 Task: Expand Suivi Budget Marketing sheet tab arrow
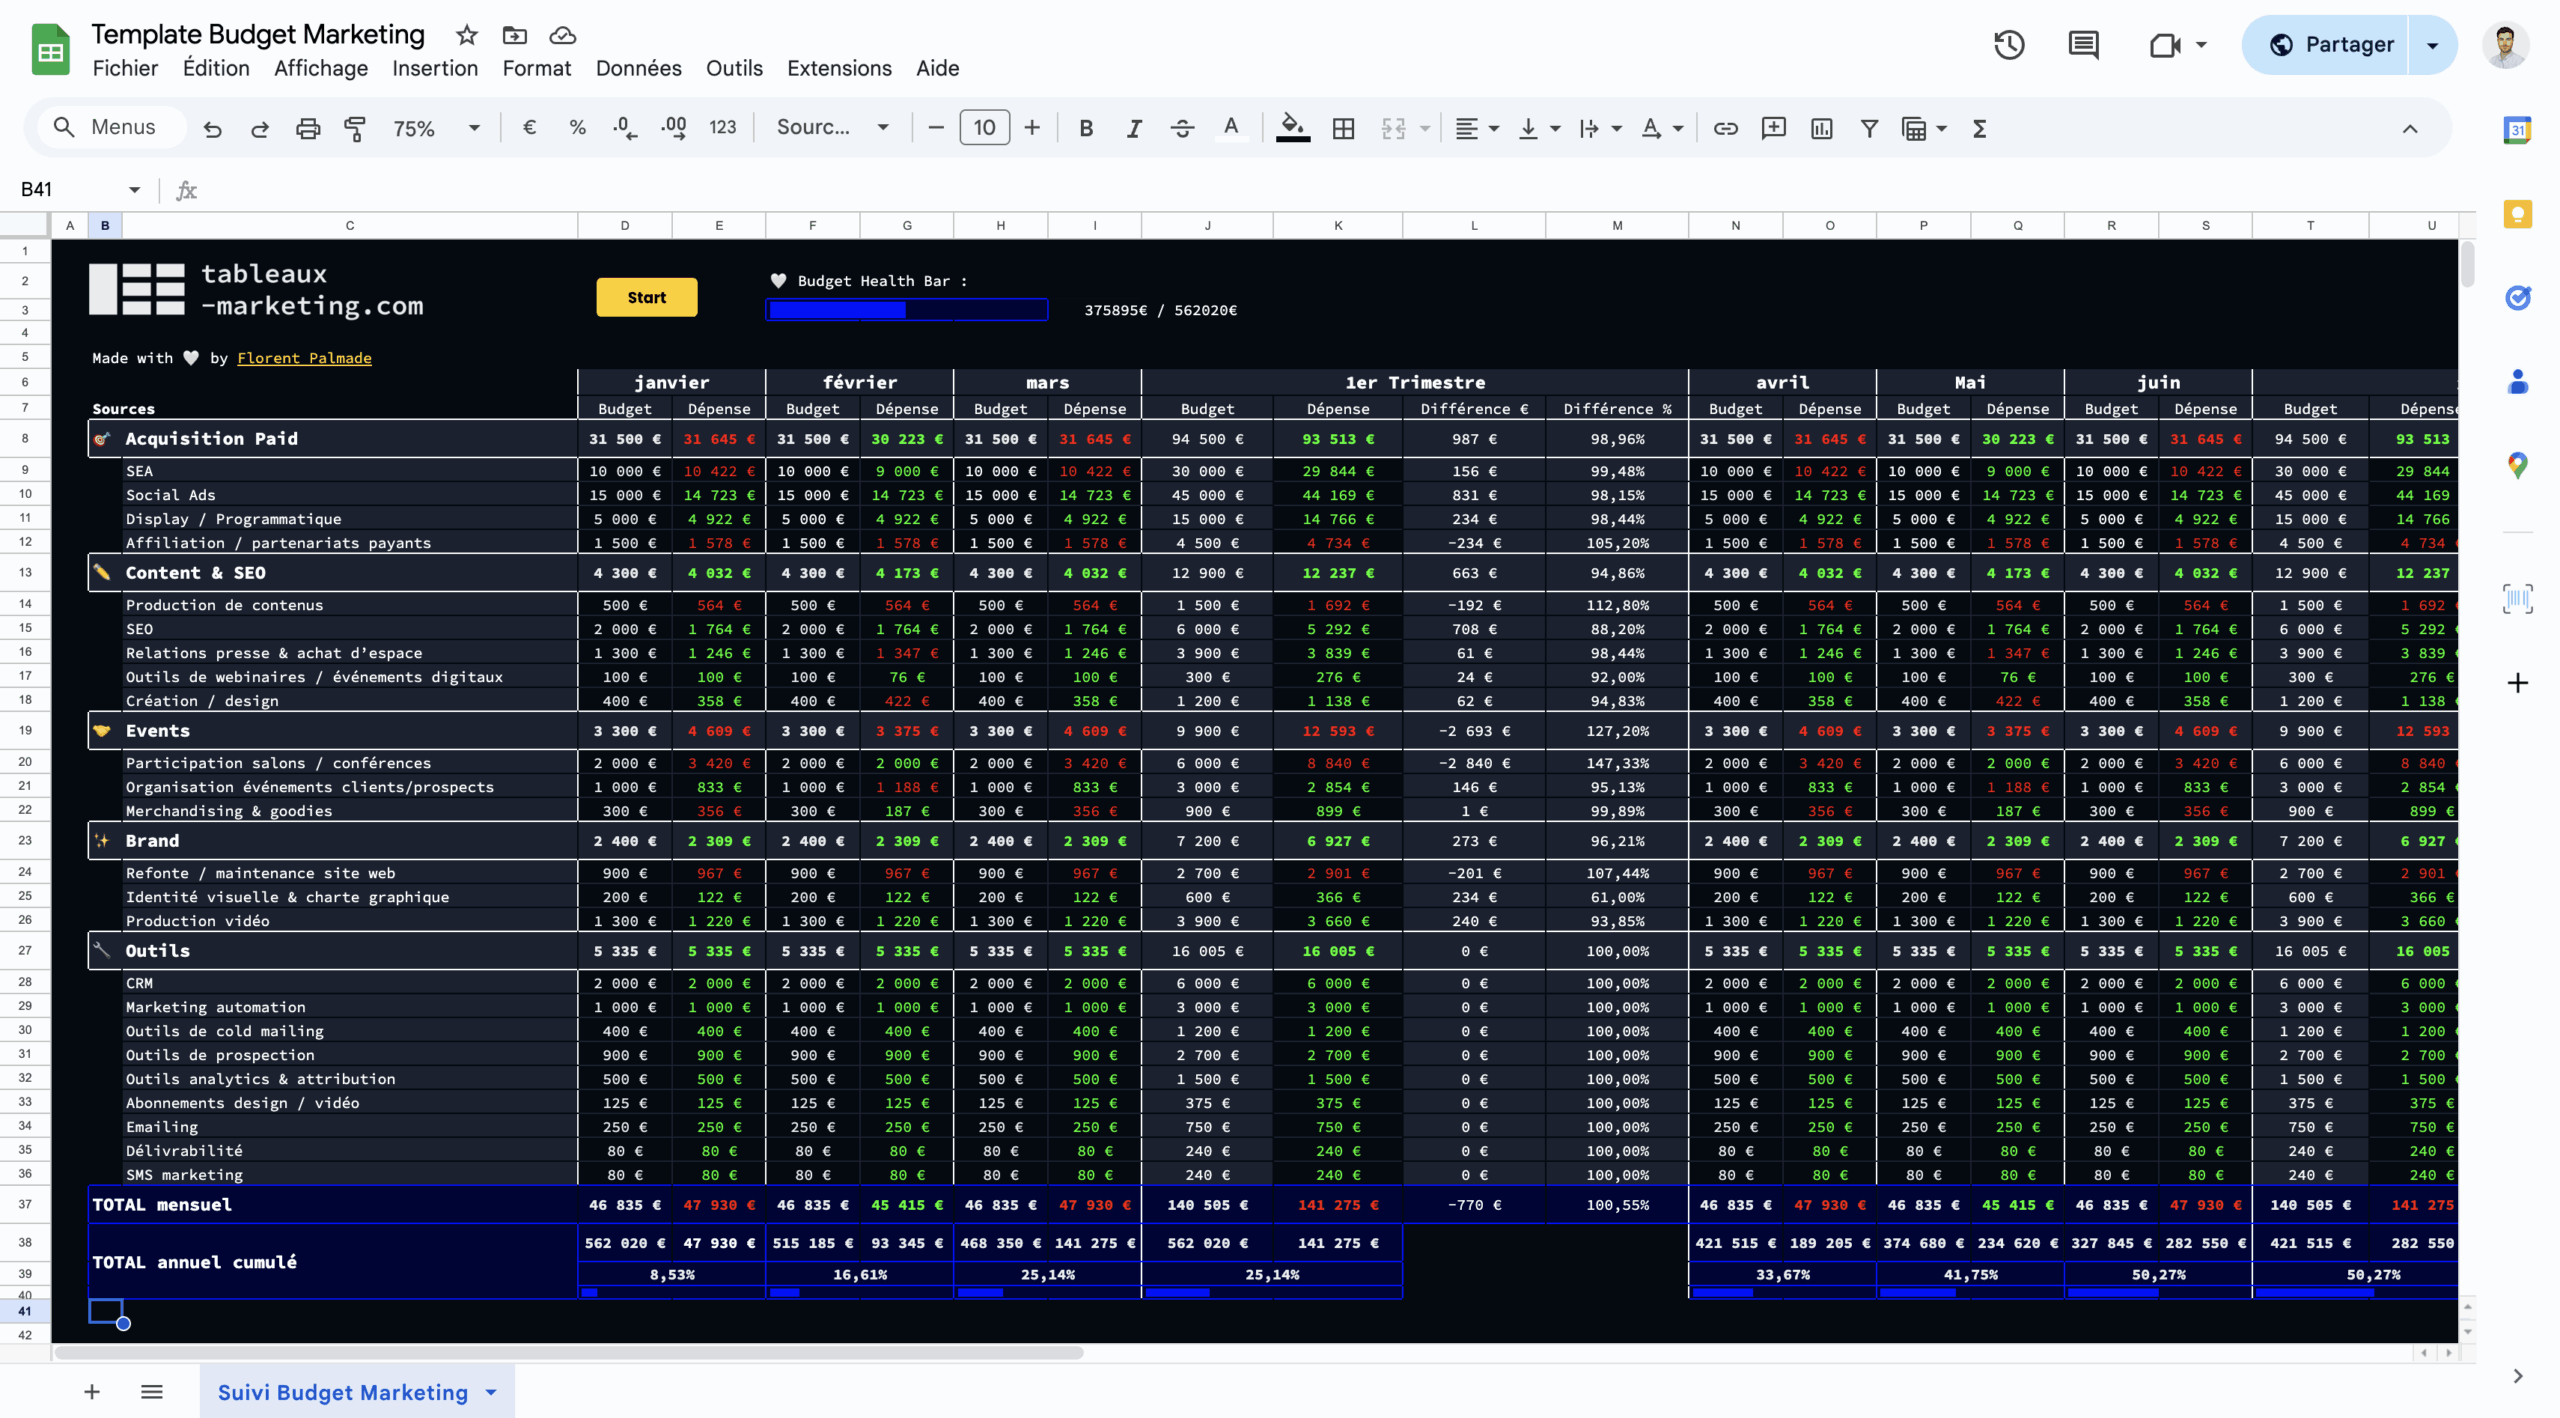click(x=491, y=1392)
